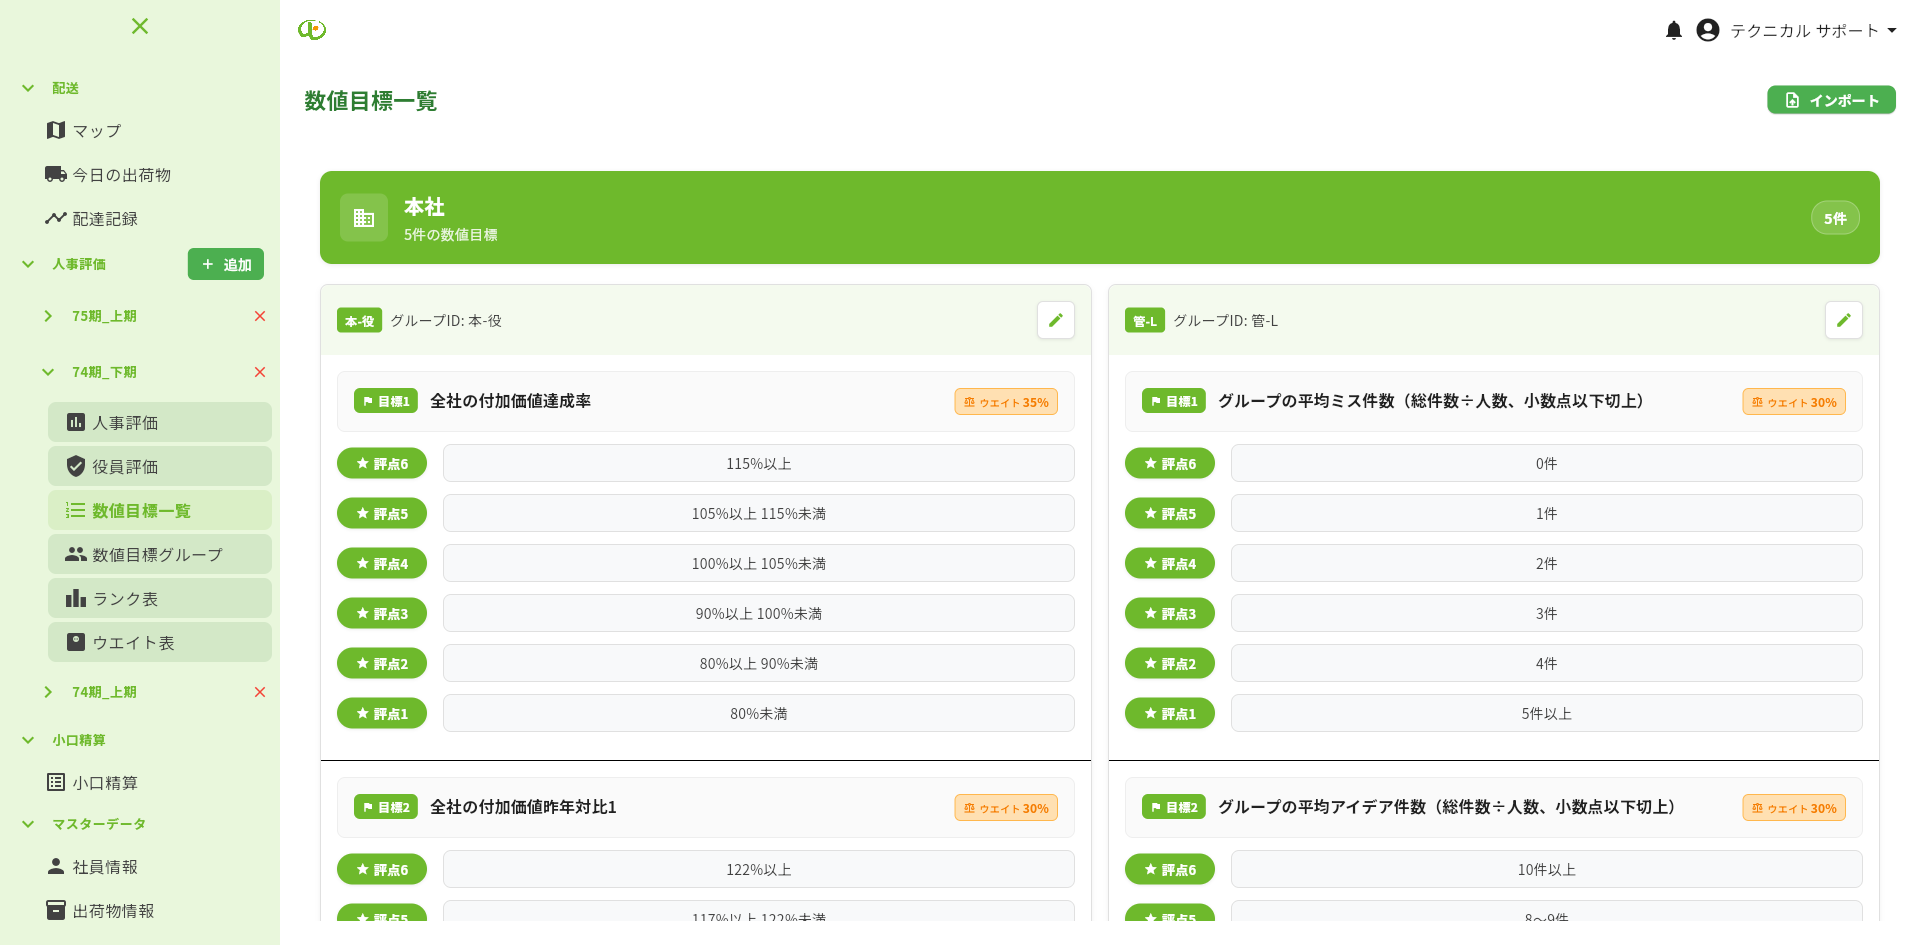Click the user profile icon in the header
The width and height of the screenshot is (1920, 945).
[1707, 30]
